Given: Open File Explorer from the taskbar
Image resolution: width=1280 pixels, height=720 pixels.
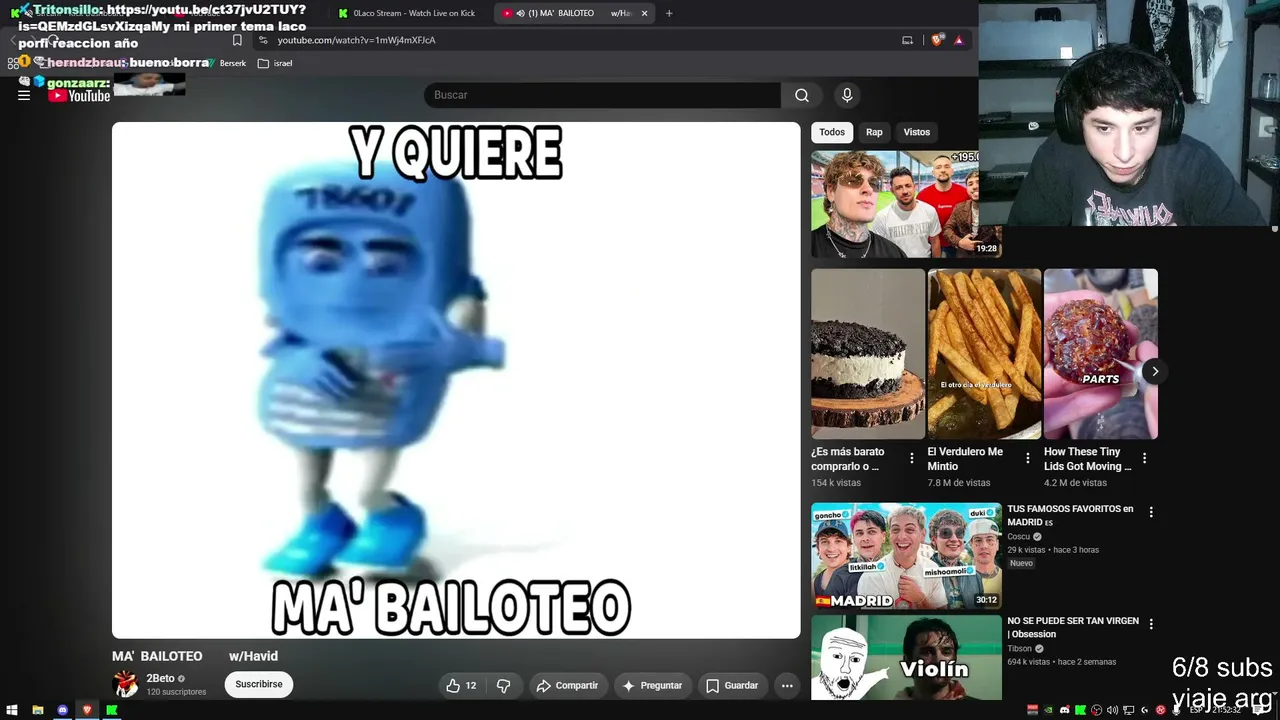Looking at the screenshot, I should 37,710.
